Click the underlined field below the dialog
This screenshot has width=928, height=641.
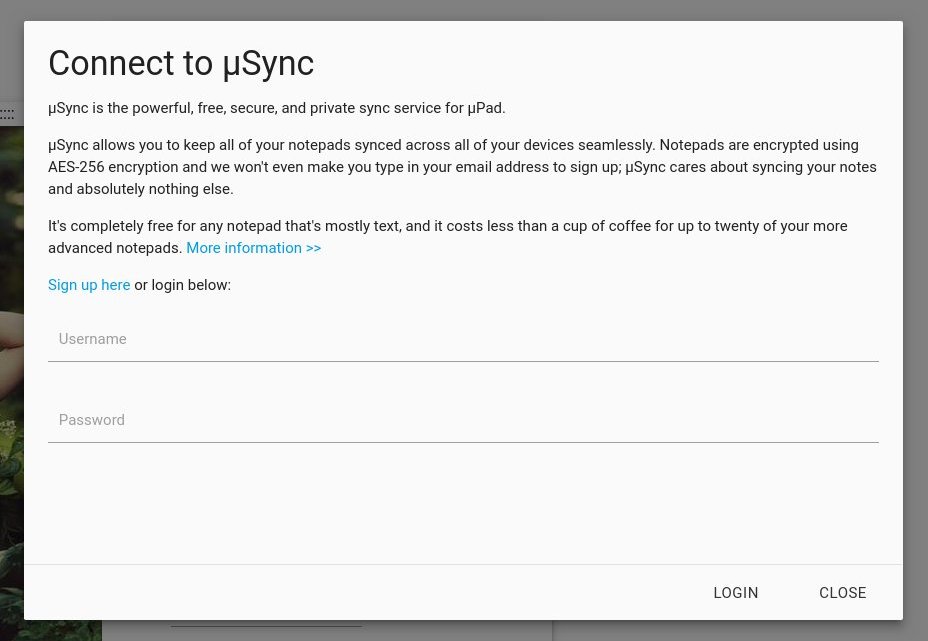click(x=266, y=626)
